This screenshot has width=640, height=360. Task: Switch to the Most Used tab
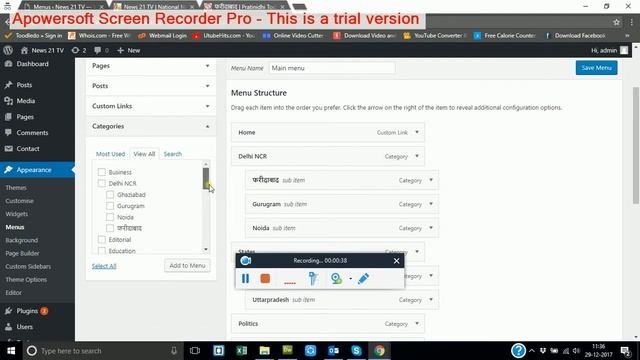[110, 154]
